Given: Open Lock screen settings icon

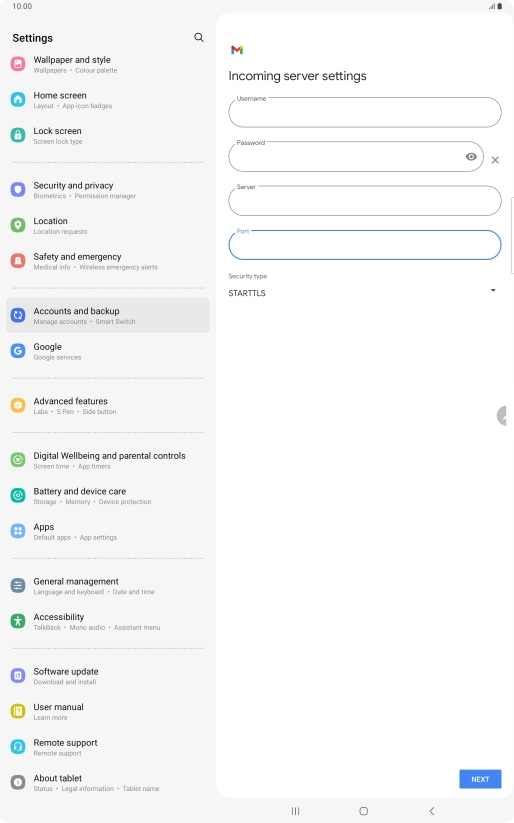Looking at the screenshot, I should (18, 135).
